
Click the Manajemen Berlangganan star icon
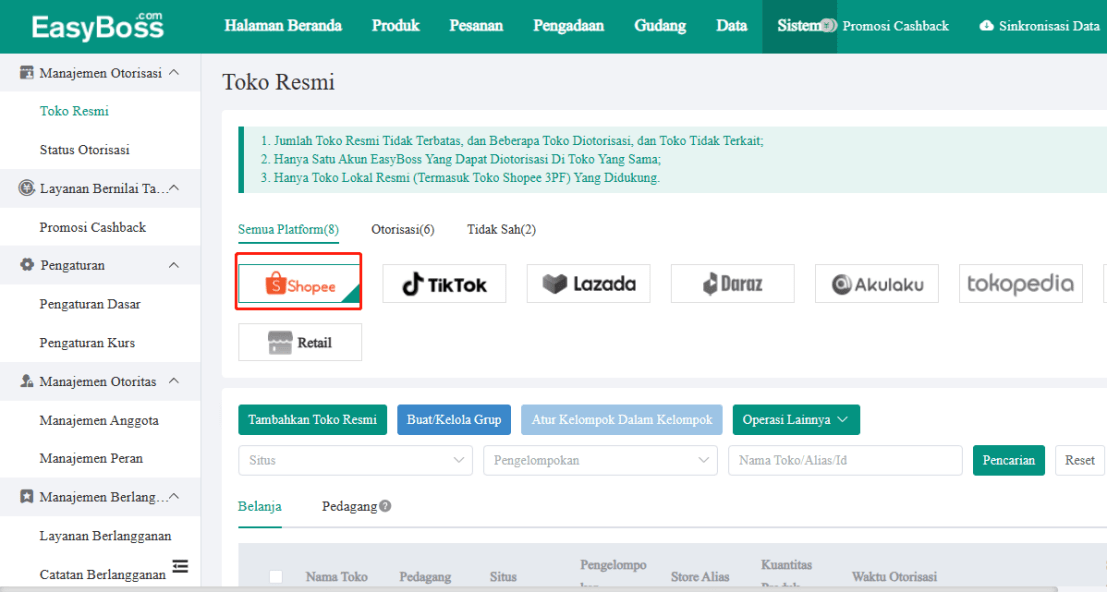[x=27, y=497]
